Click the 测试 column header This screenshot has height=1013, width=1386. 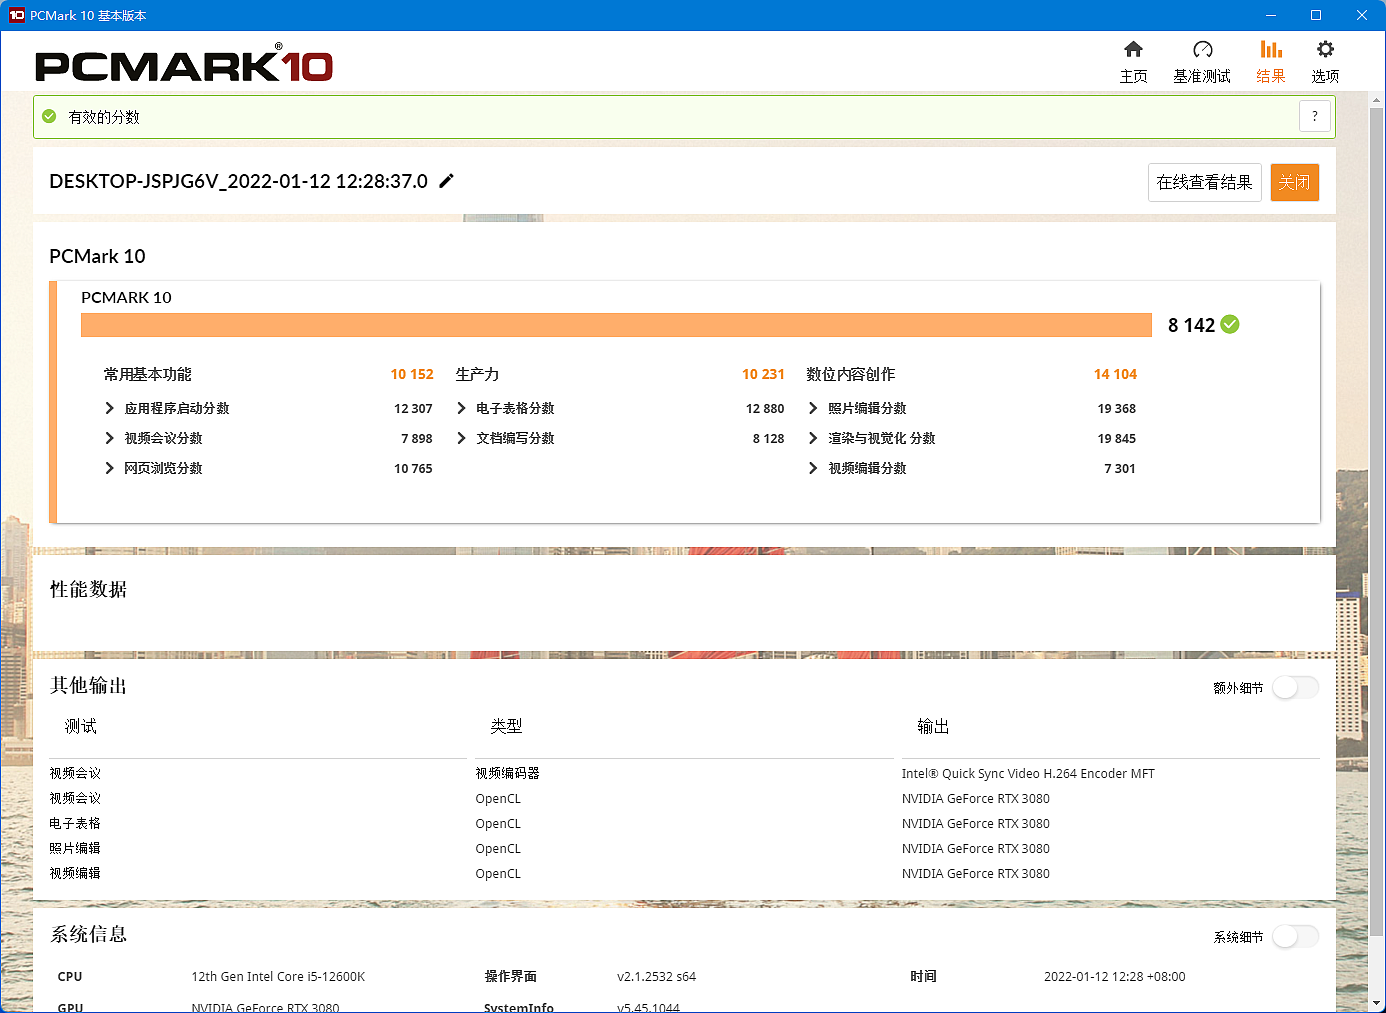coord(81,726)
